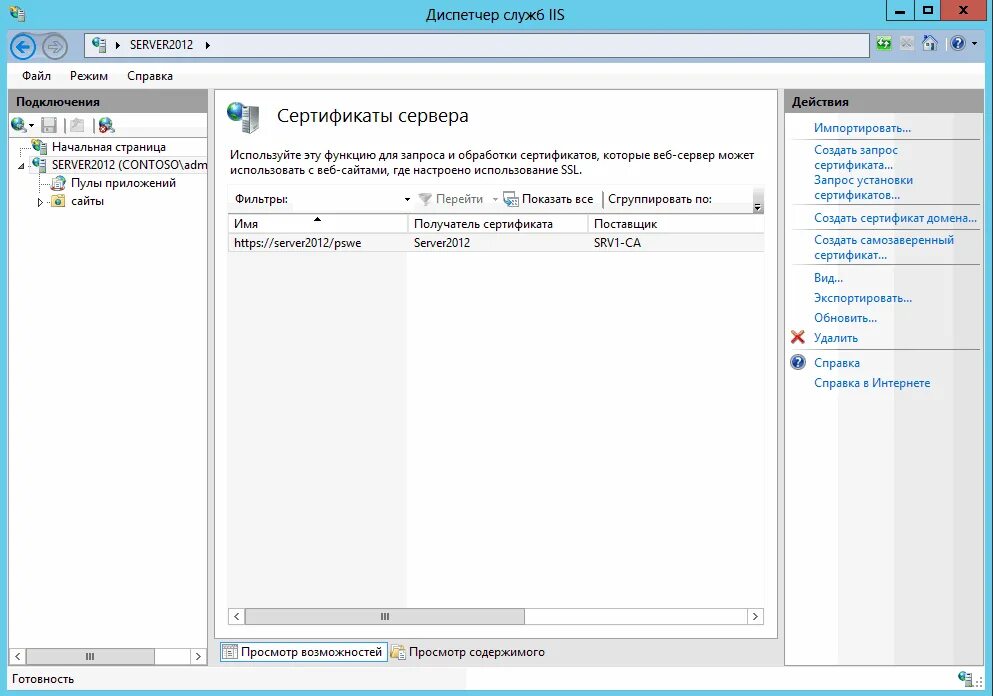Select сайты folder in the tree
Viewport: 993px width, 696px height.
pos(87,201)
